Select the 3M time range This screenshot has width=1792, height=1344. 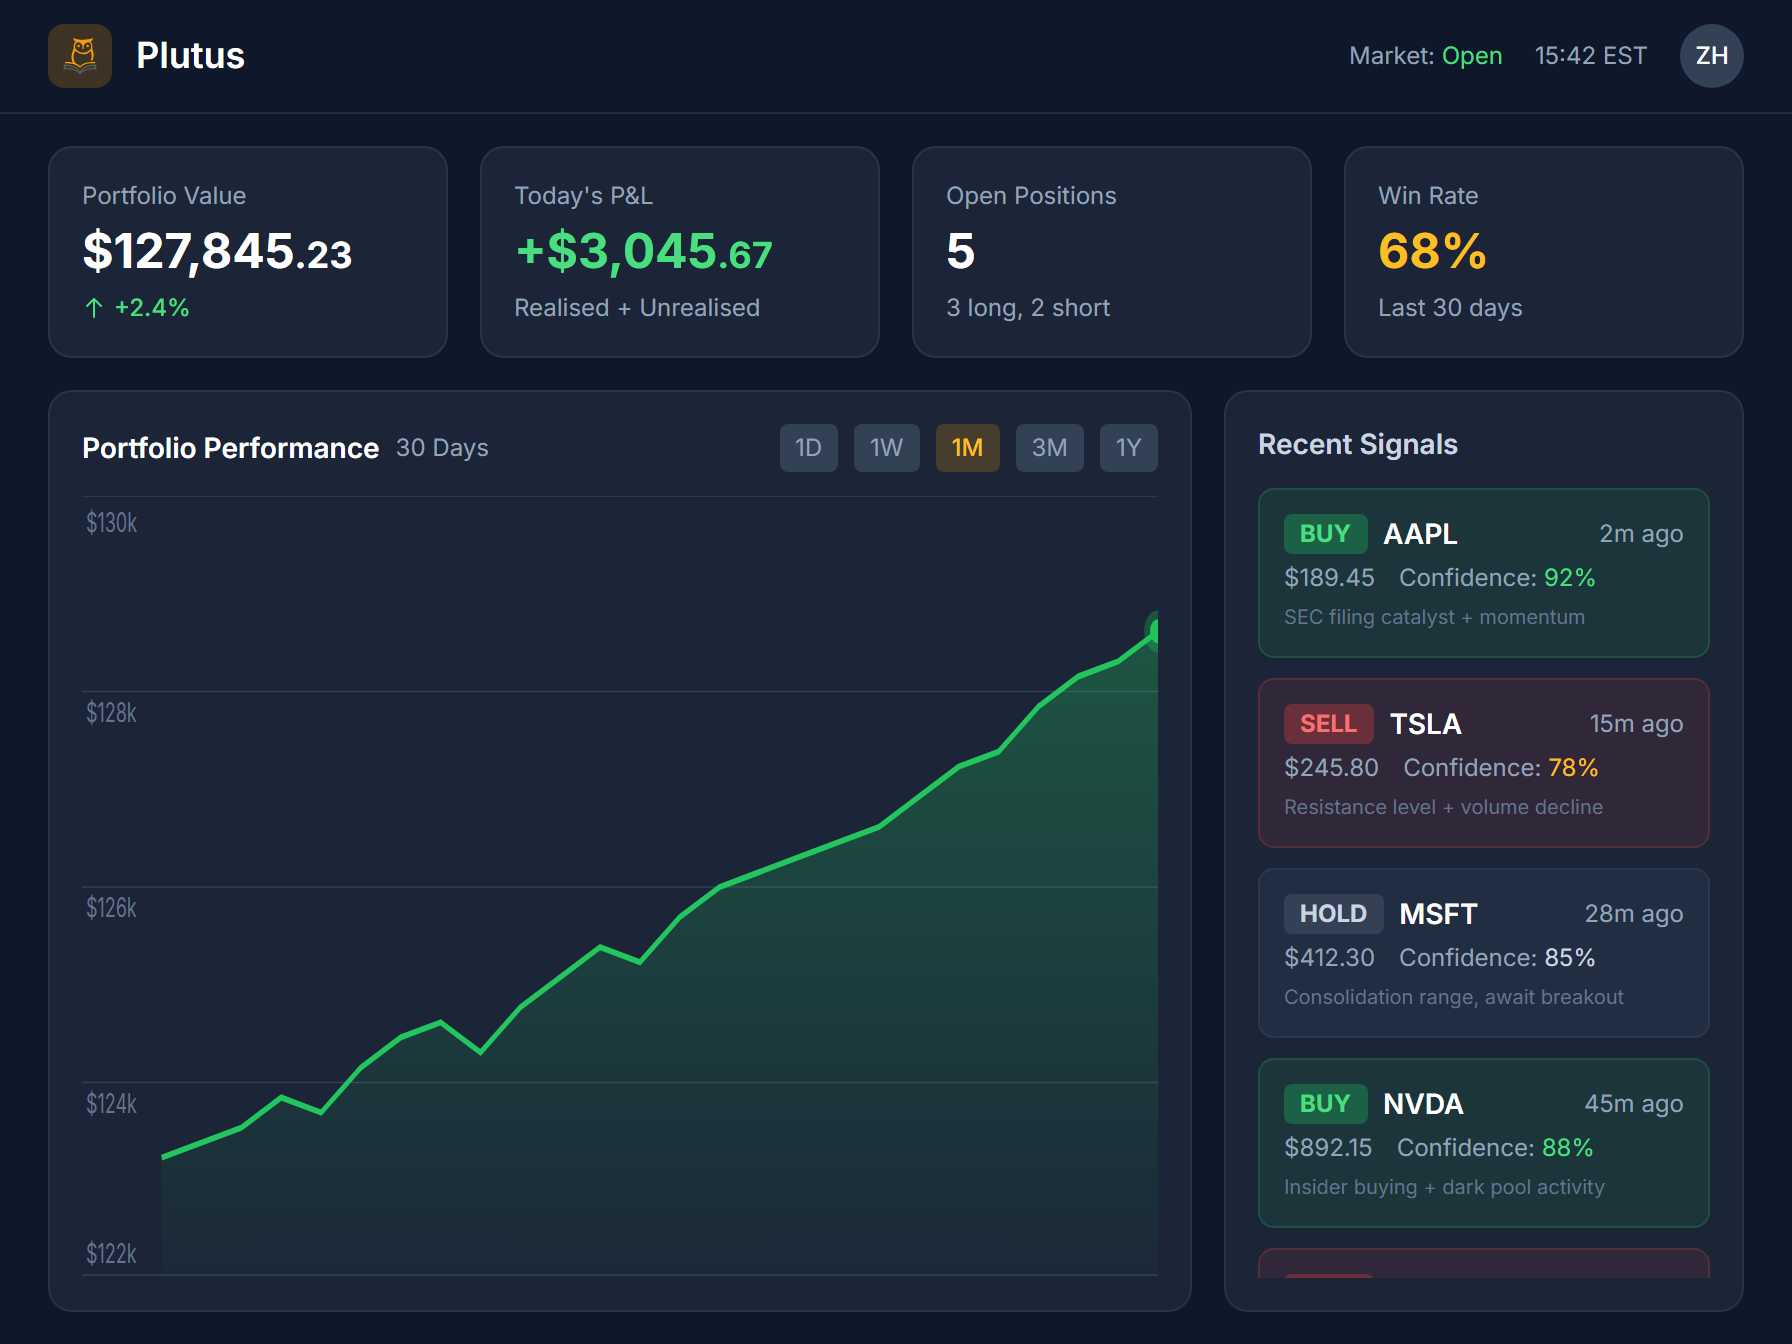(x=1049, y=448)
